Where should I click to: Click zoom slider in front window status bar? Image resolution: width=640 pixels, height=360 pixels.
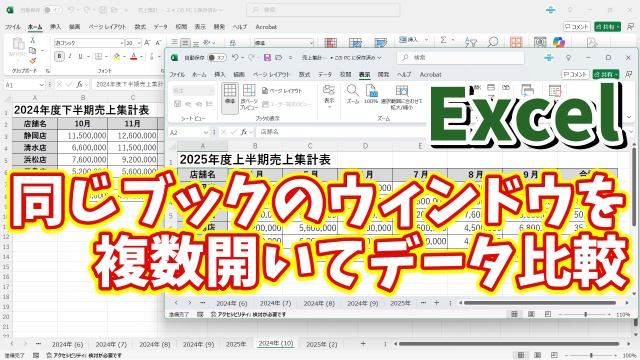coord(585,314)
